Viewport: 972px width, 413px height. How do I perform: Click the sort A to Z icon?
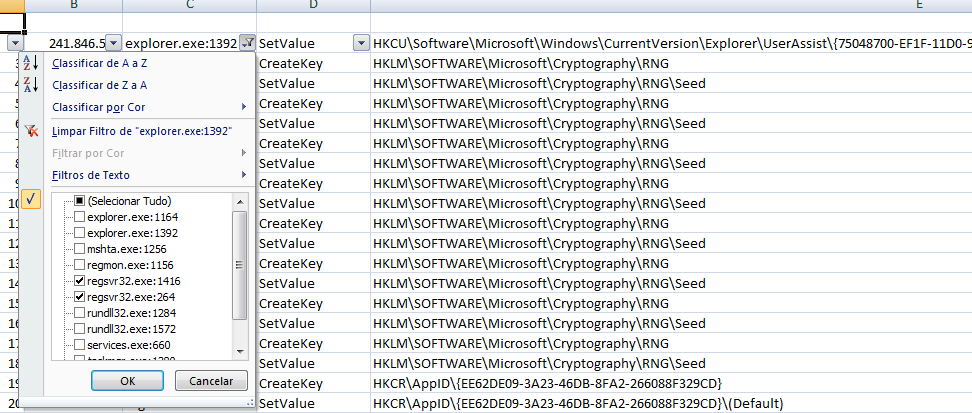point(30,64)
